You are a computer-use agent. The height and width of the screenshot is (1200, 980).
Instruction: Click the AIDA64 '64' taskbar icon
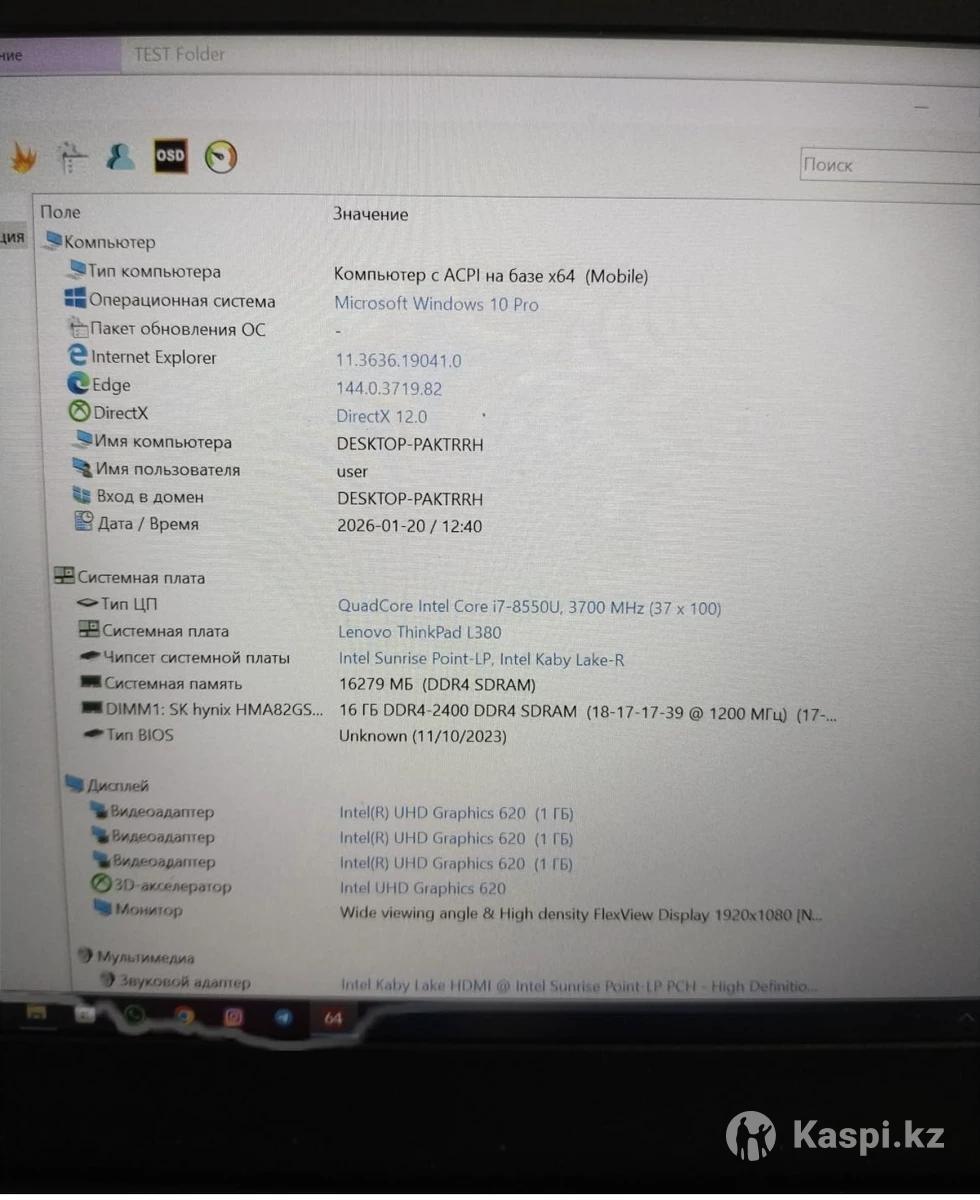click(333, 1018)
